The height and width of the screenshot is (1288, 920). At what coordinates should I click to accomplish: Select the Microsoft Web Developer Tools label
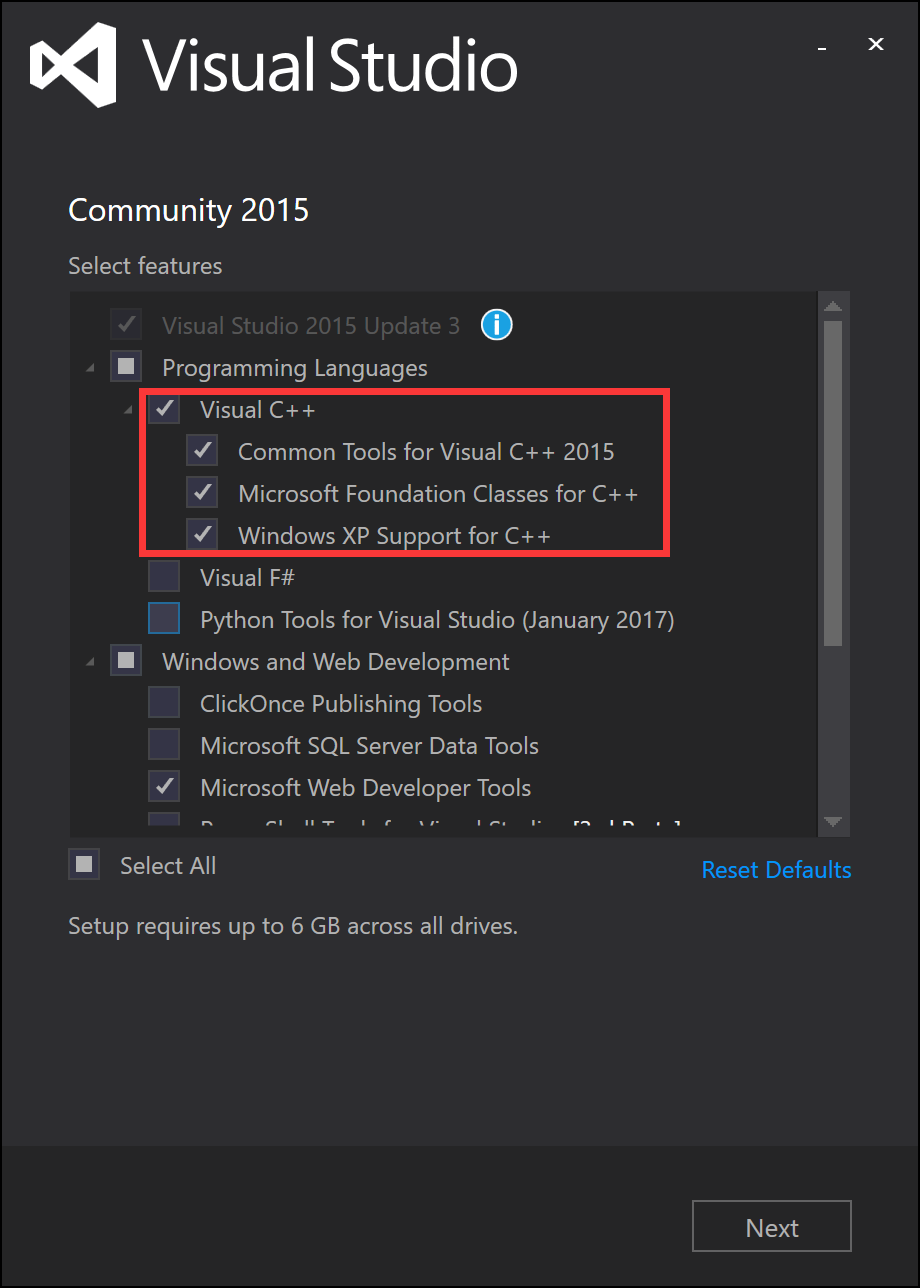[x=365, y=787]
